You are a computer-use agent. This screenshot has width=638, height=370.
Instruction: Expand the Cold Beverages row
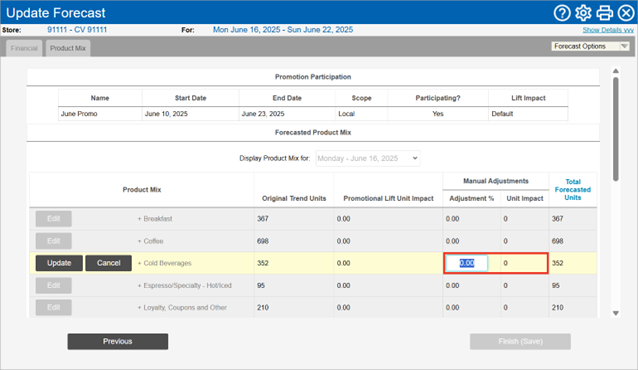click(139, 263)
